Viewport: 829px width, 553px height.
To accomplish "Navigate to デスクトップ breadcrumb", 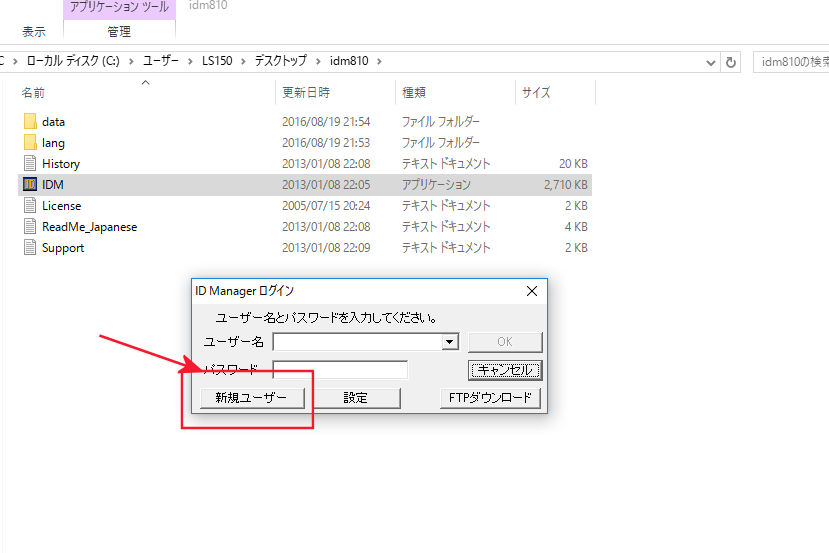I will point(281,61).
